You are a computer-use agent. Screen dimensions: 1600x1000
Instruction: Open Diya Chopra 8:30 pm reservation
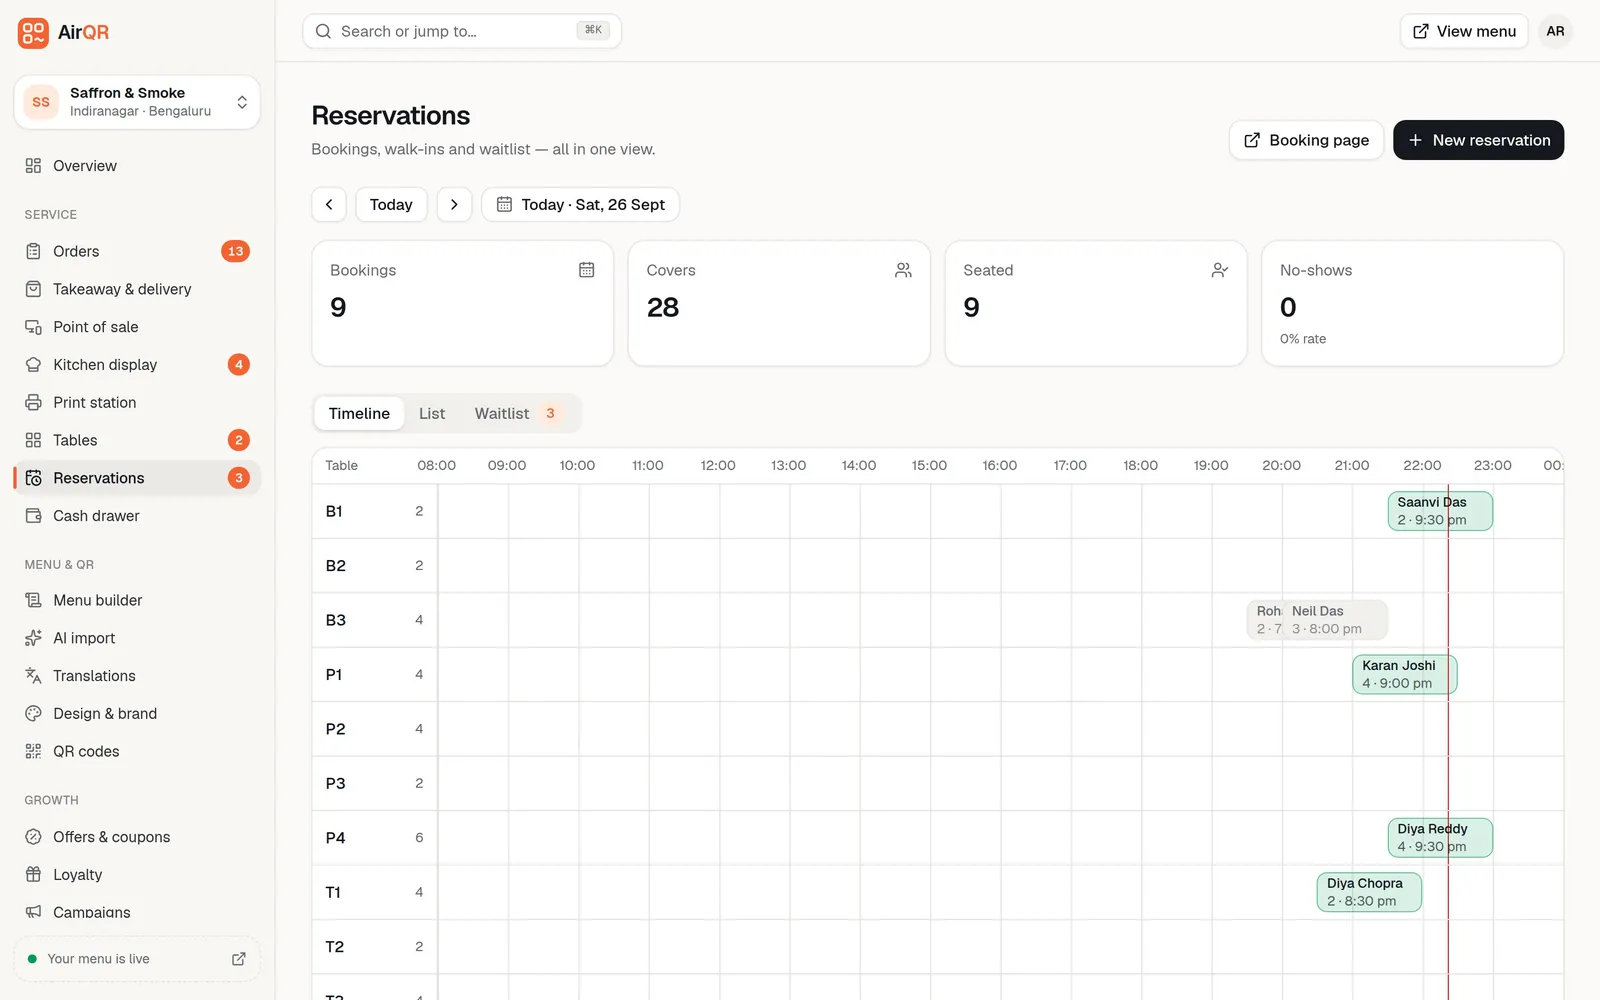(x=1369, y=892)
